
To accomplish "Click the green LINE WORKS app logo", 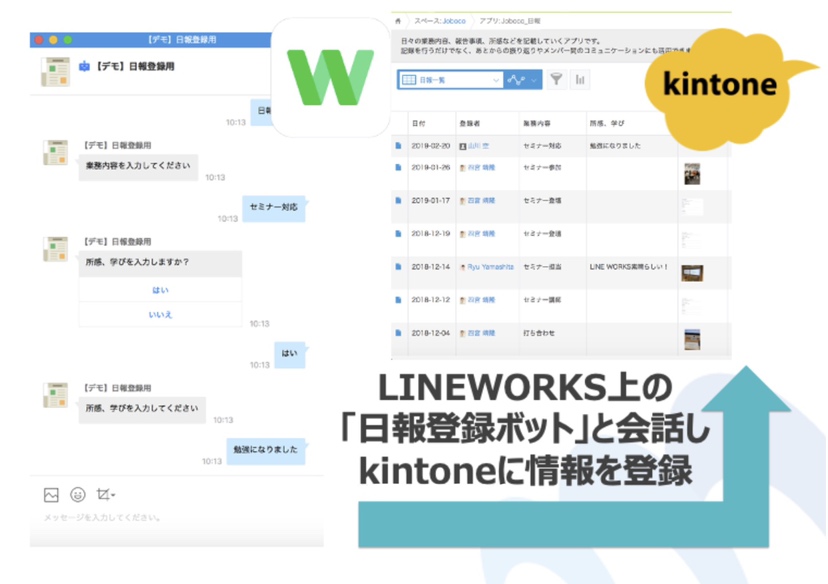I will click(331, 78).
